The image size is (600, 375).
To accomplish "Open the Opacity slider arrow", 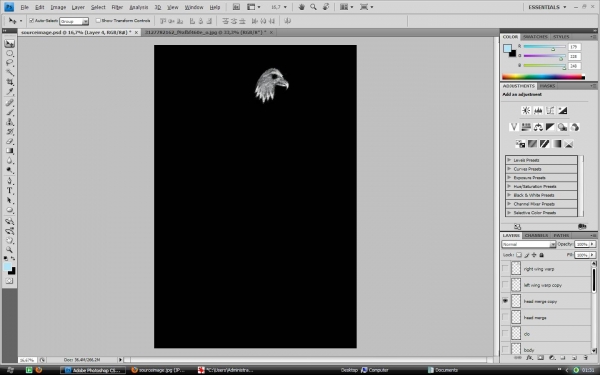I will coord(592,244).
